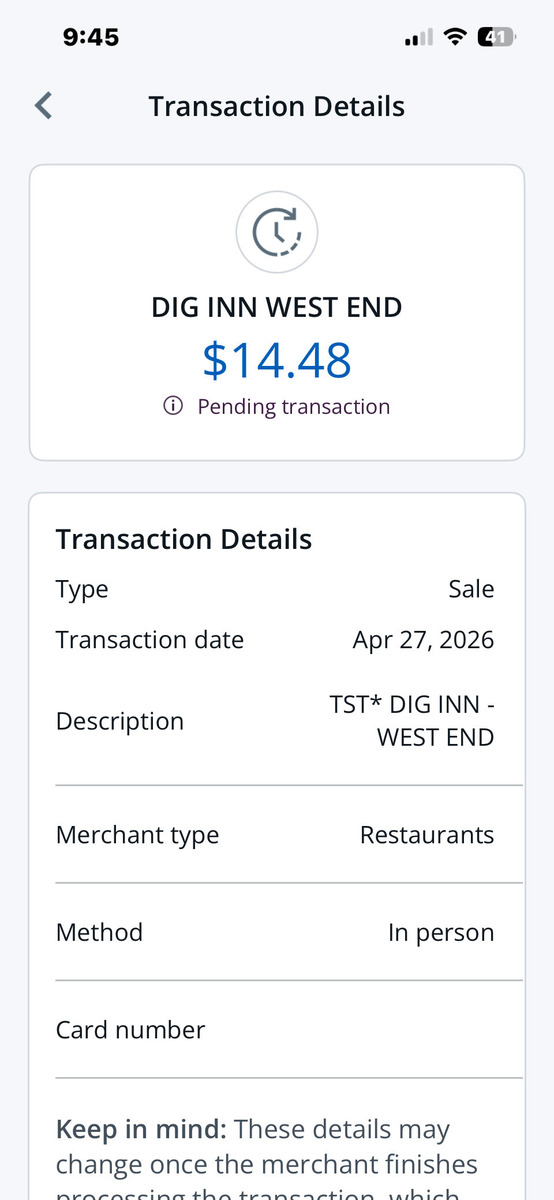Tap the TST* DIG INN description text
This screenshot has width=554, height=1200.
(x=412, y=721)
